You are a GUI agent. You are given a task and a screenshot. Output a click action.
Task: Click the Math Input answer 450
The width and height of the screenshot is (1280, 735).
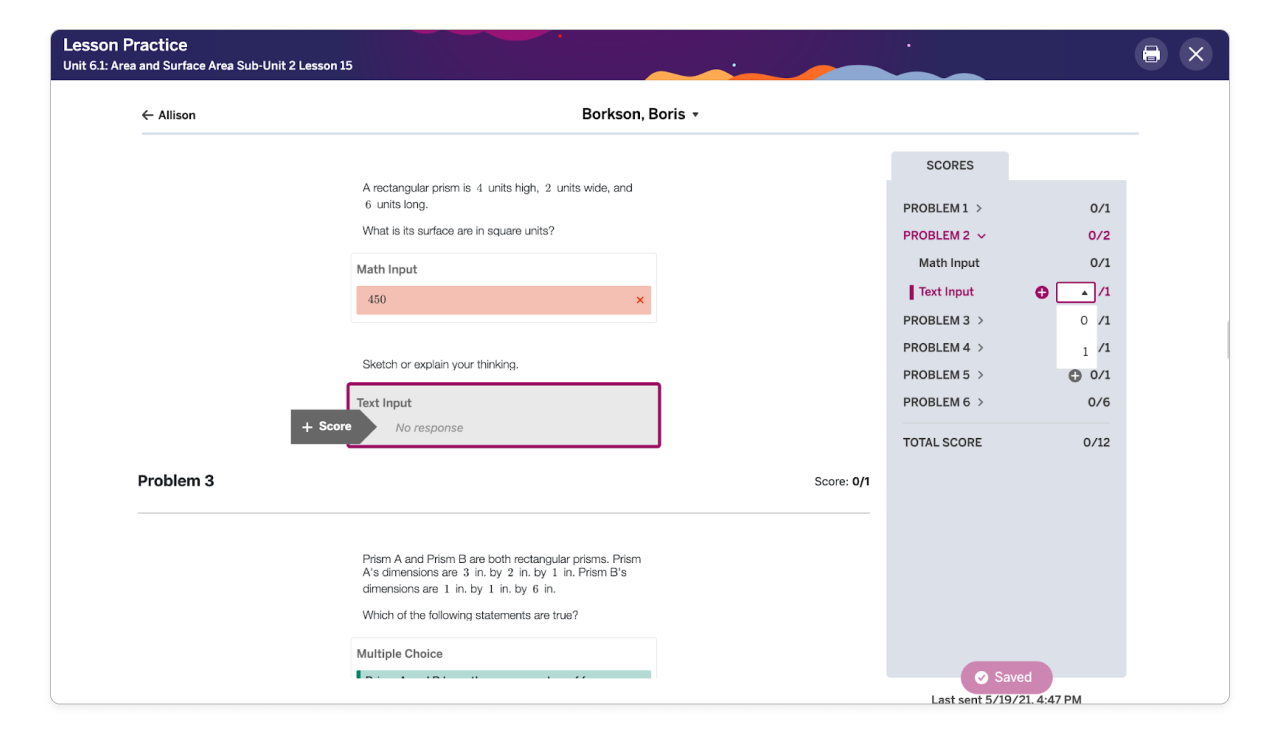coord(504,299)
